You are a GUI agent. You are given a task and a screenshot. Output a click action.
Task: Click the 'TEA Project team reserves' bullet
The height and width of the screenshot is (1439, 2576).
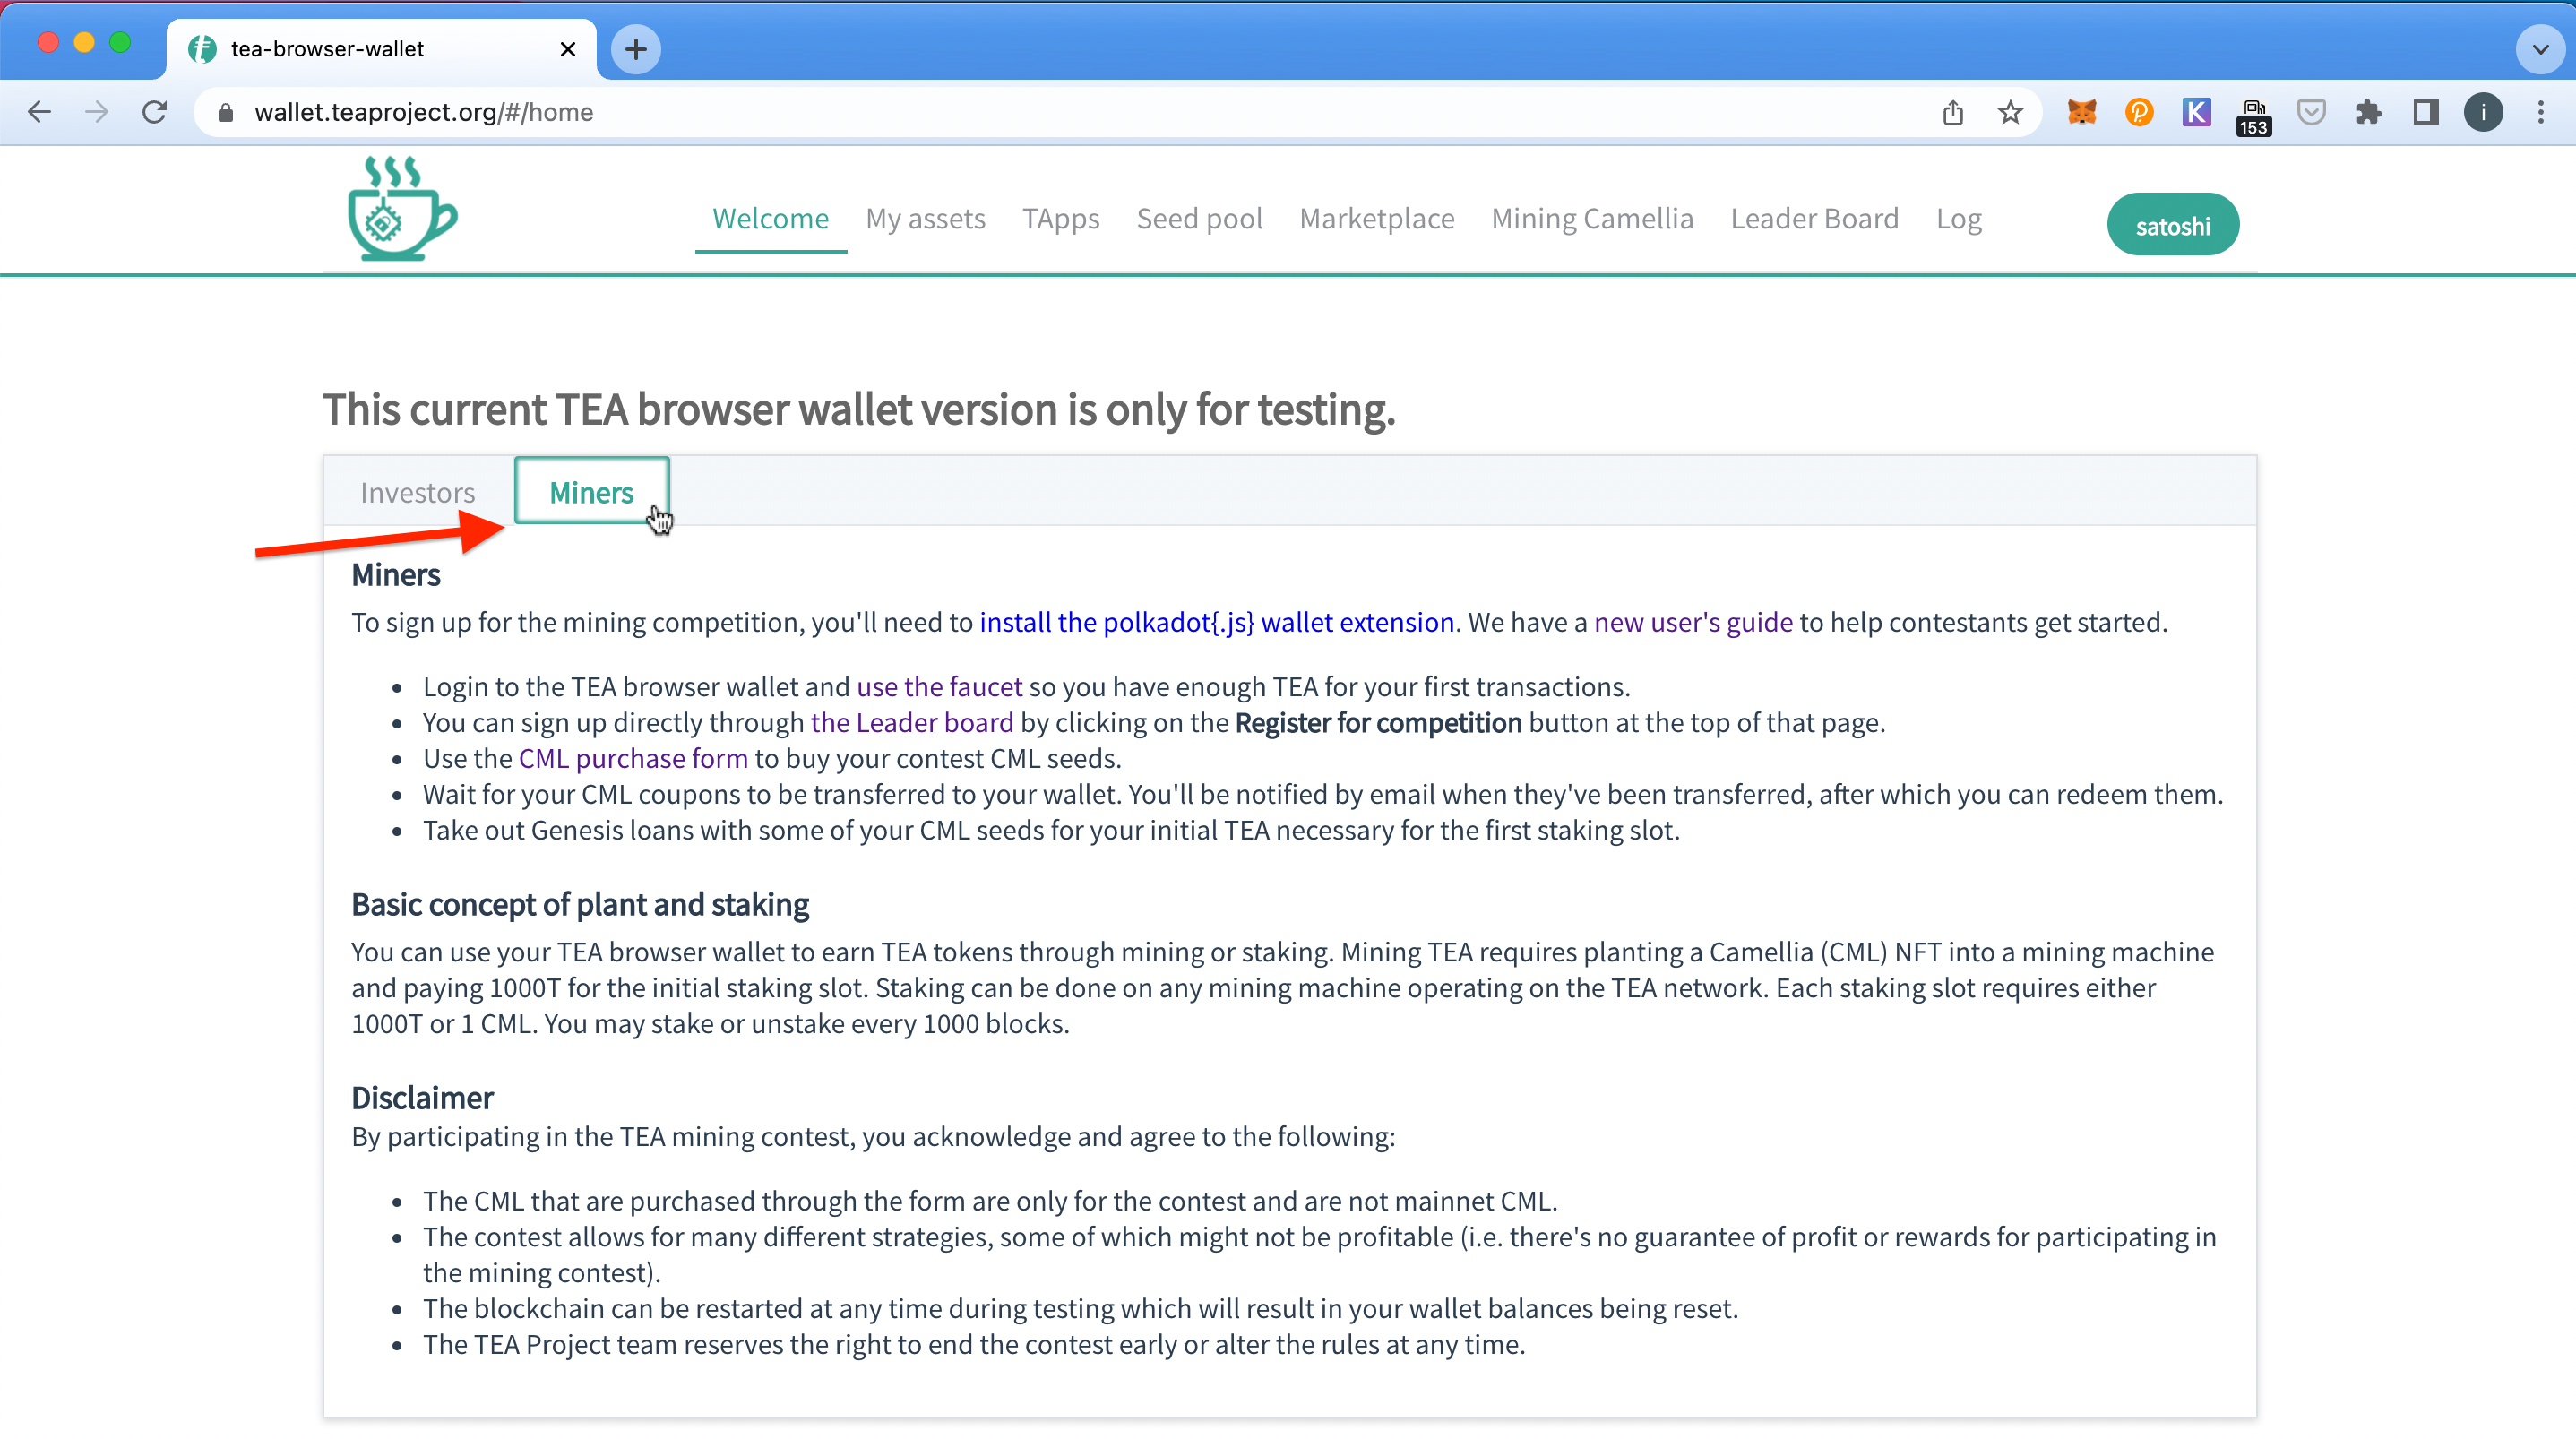coord(974,1344)
